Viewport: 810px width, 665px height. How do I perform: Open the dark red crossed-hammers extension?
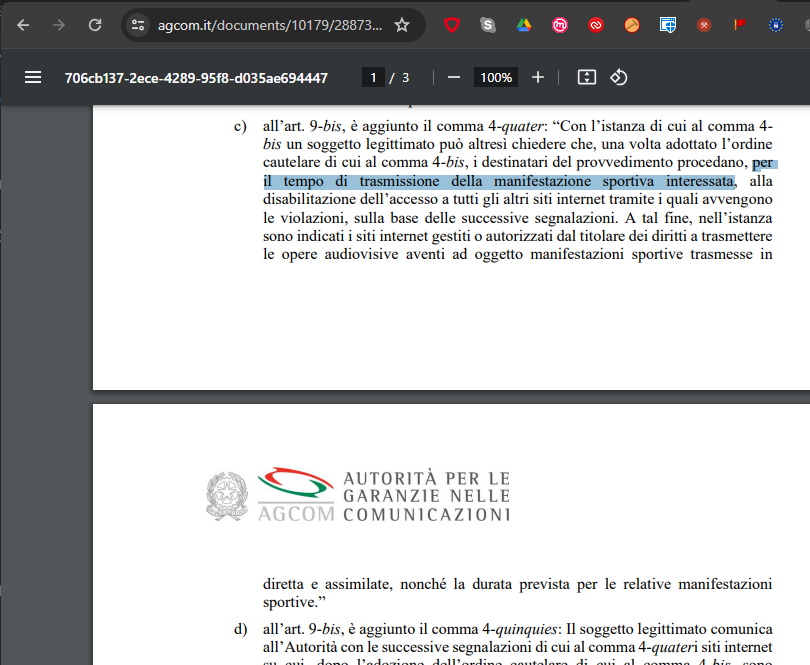[704, 25]
